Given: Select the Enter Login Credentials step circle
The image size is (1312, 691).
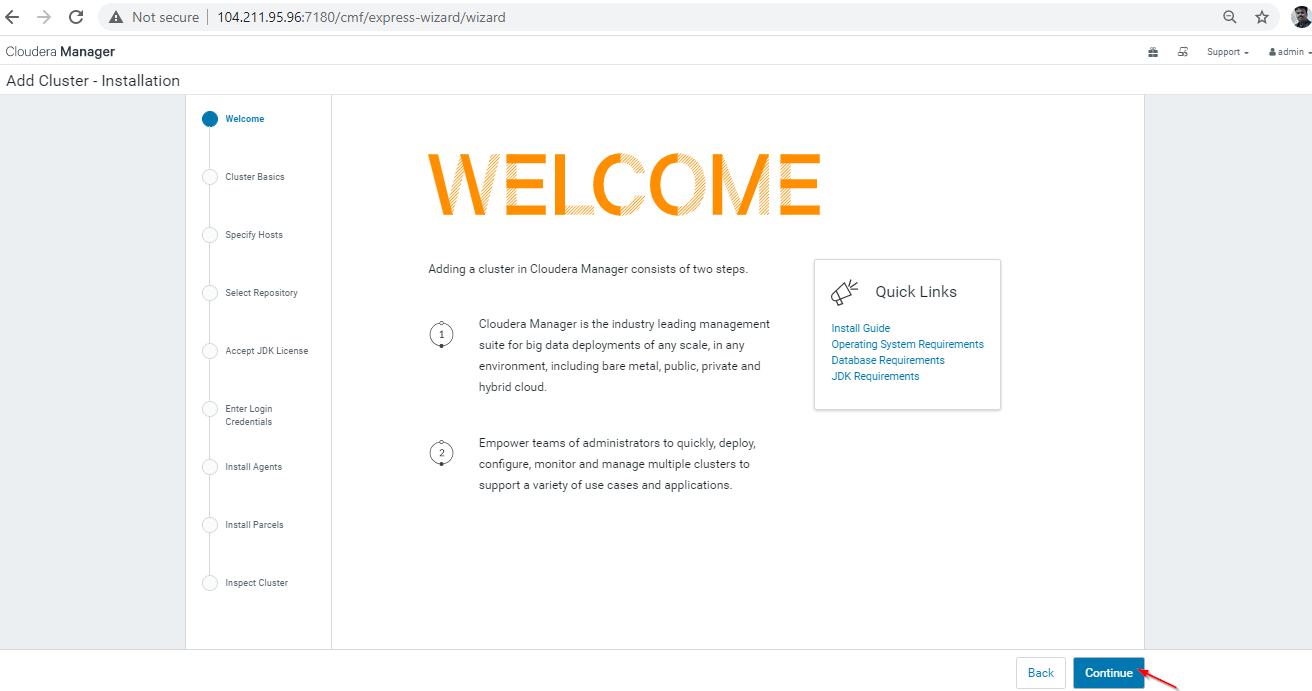Looking at the screenshot, I should click(210, 409).
